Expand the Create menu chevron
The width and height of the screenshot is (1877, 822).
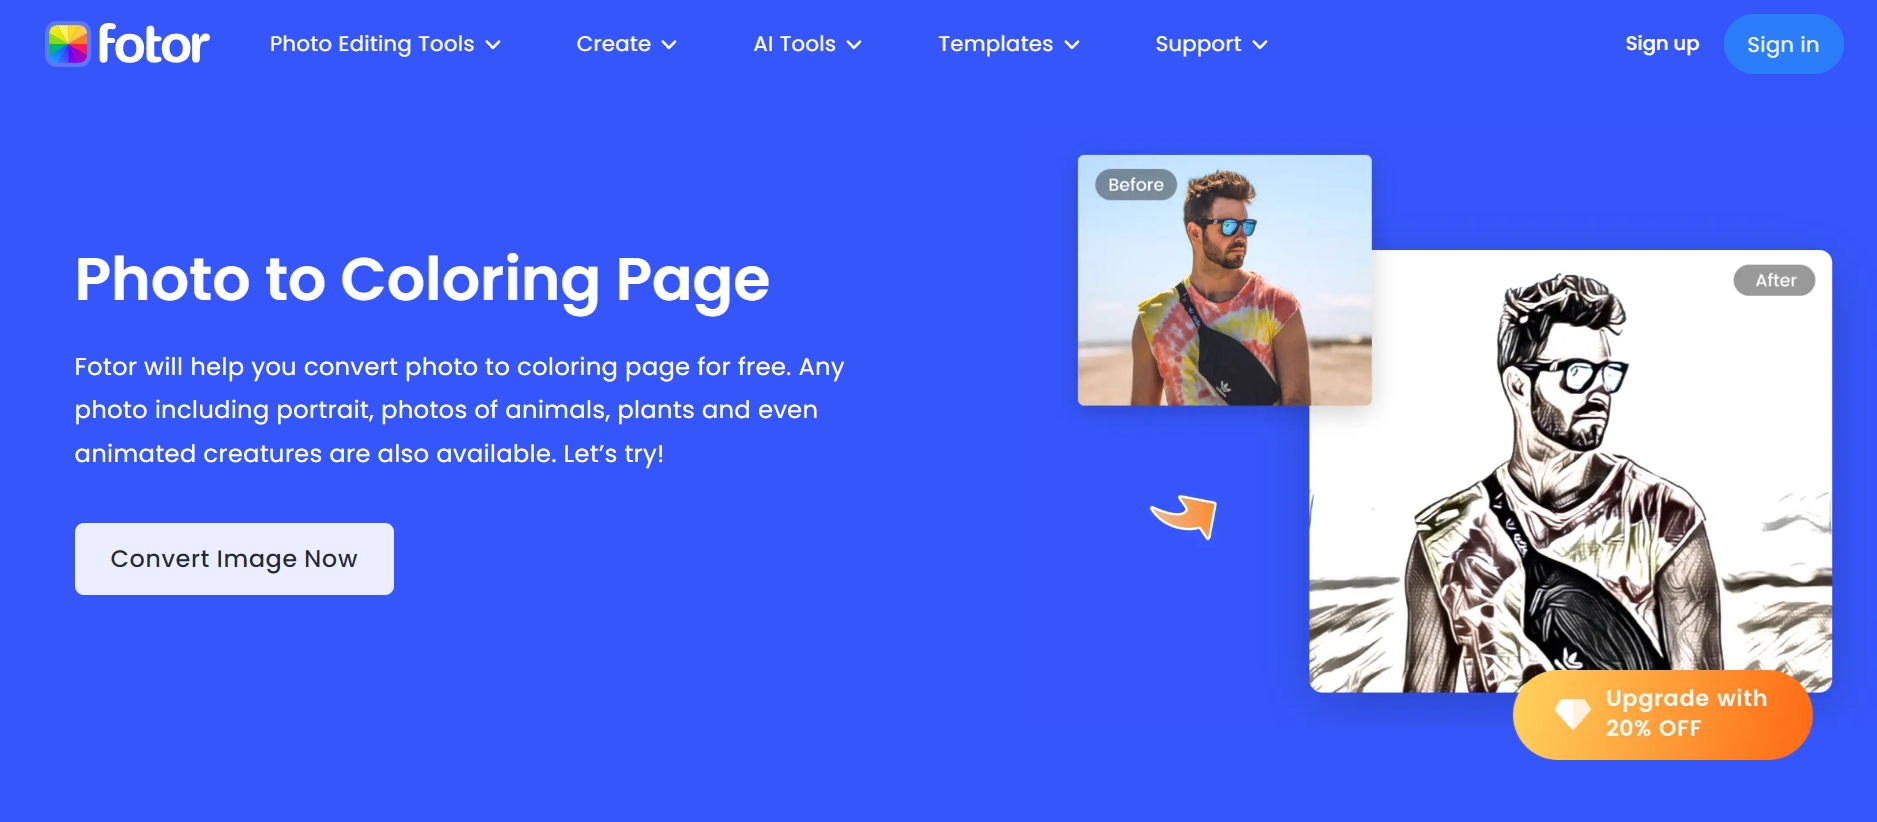coord(669,45)
